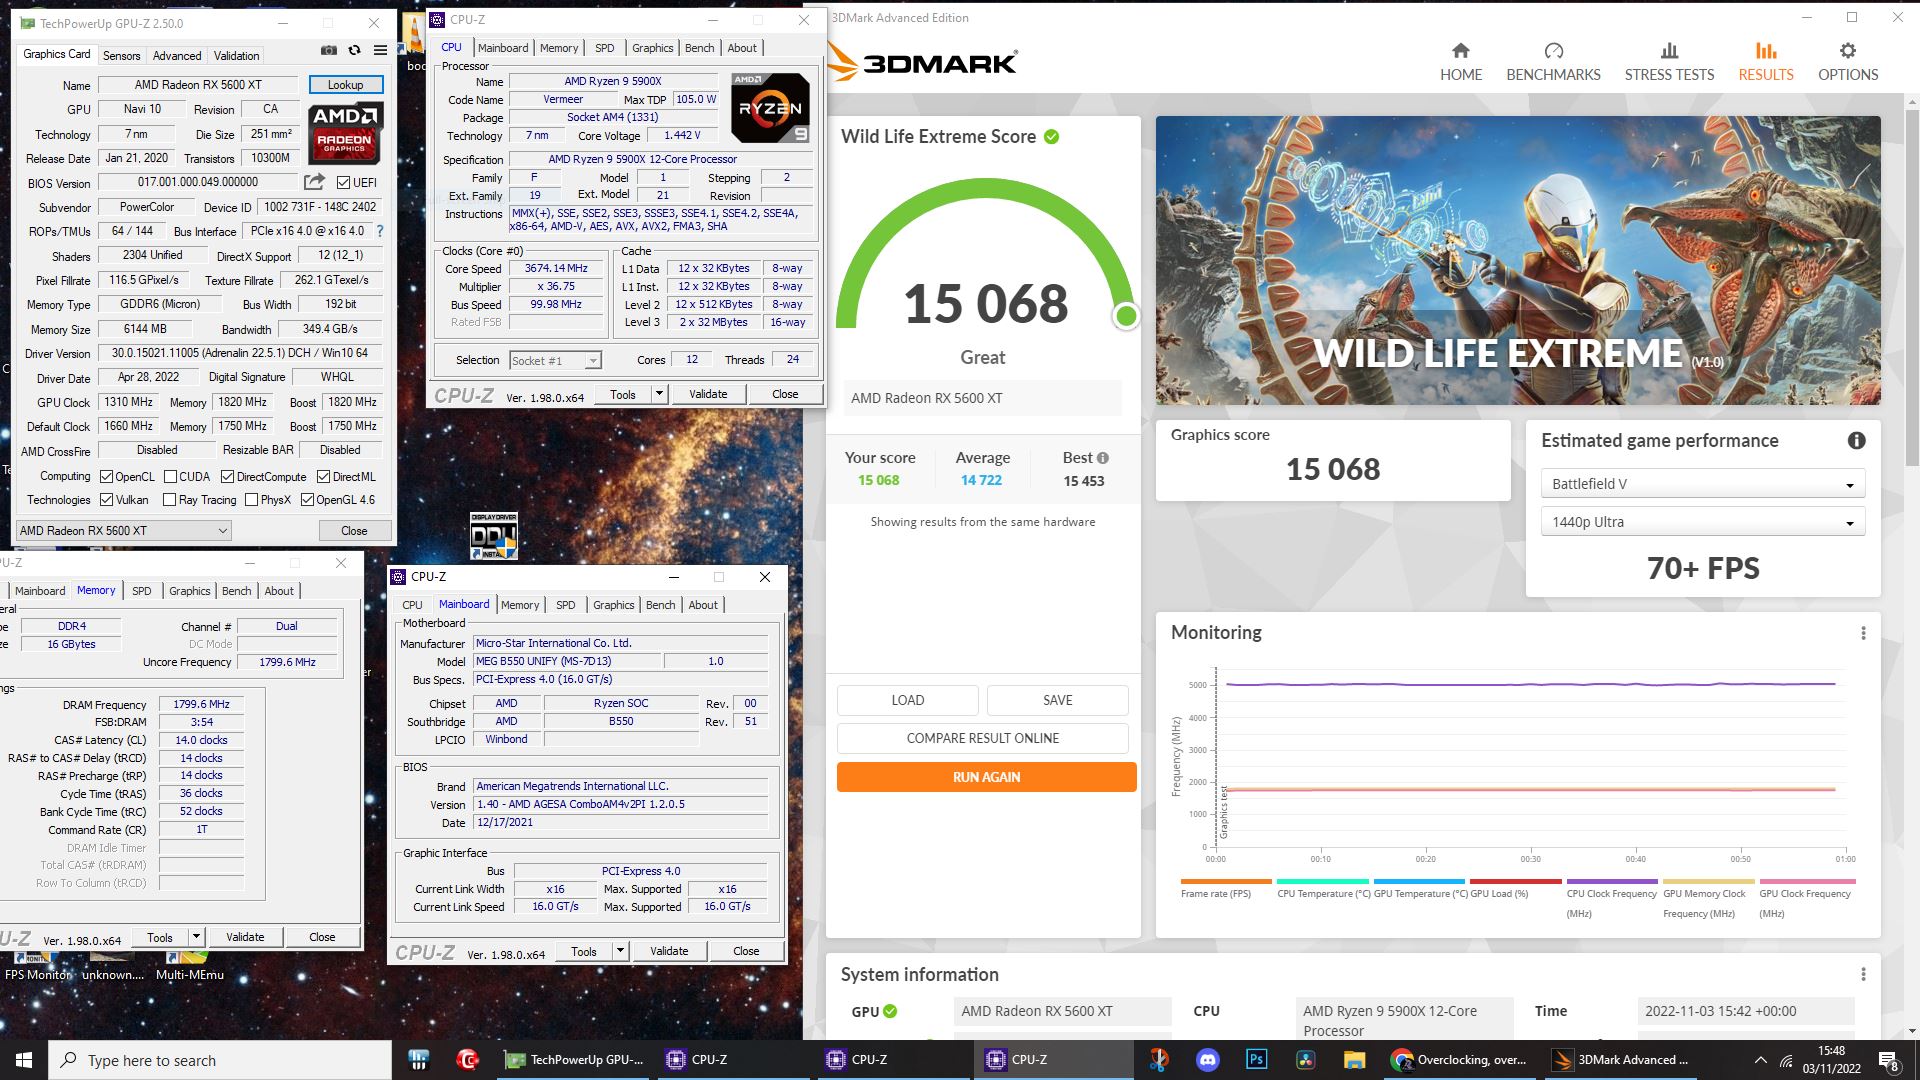1920x1080 pixels.
Task: Click the AMD Radeon Graphics logo in GPU-Z
Action: point(345,133)
